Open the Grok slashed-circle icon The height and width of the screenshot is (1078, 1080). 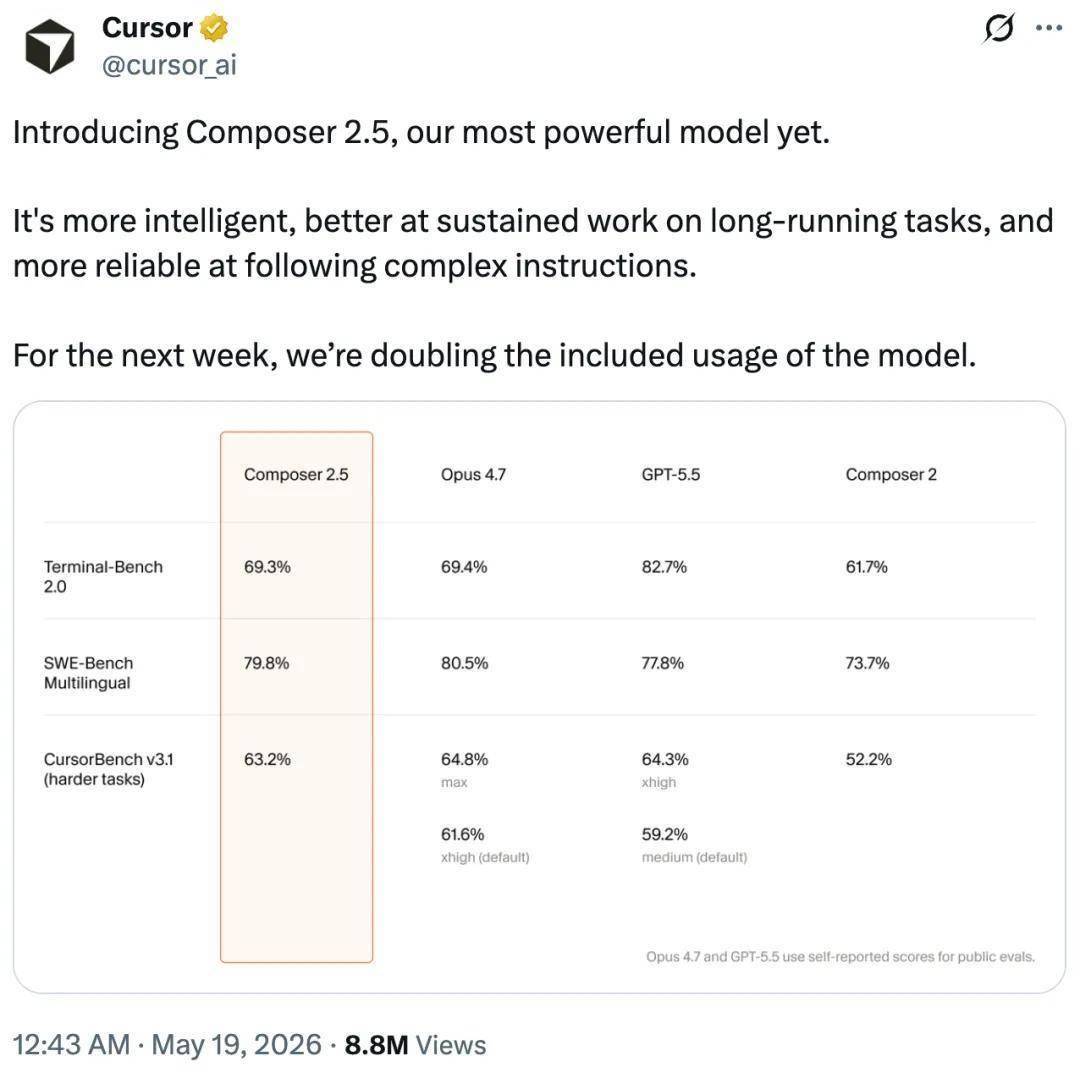[999, 28]
